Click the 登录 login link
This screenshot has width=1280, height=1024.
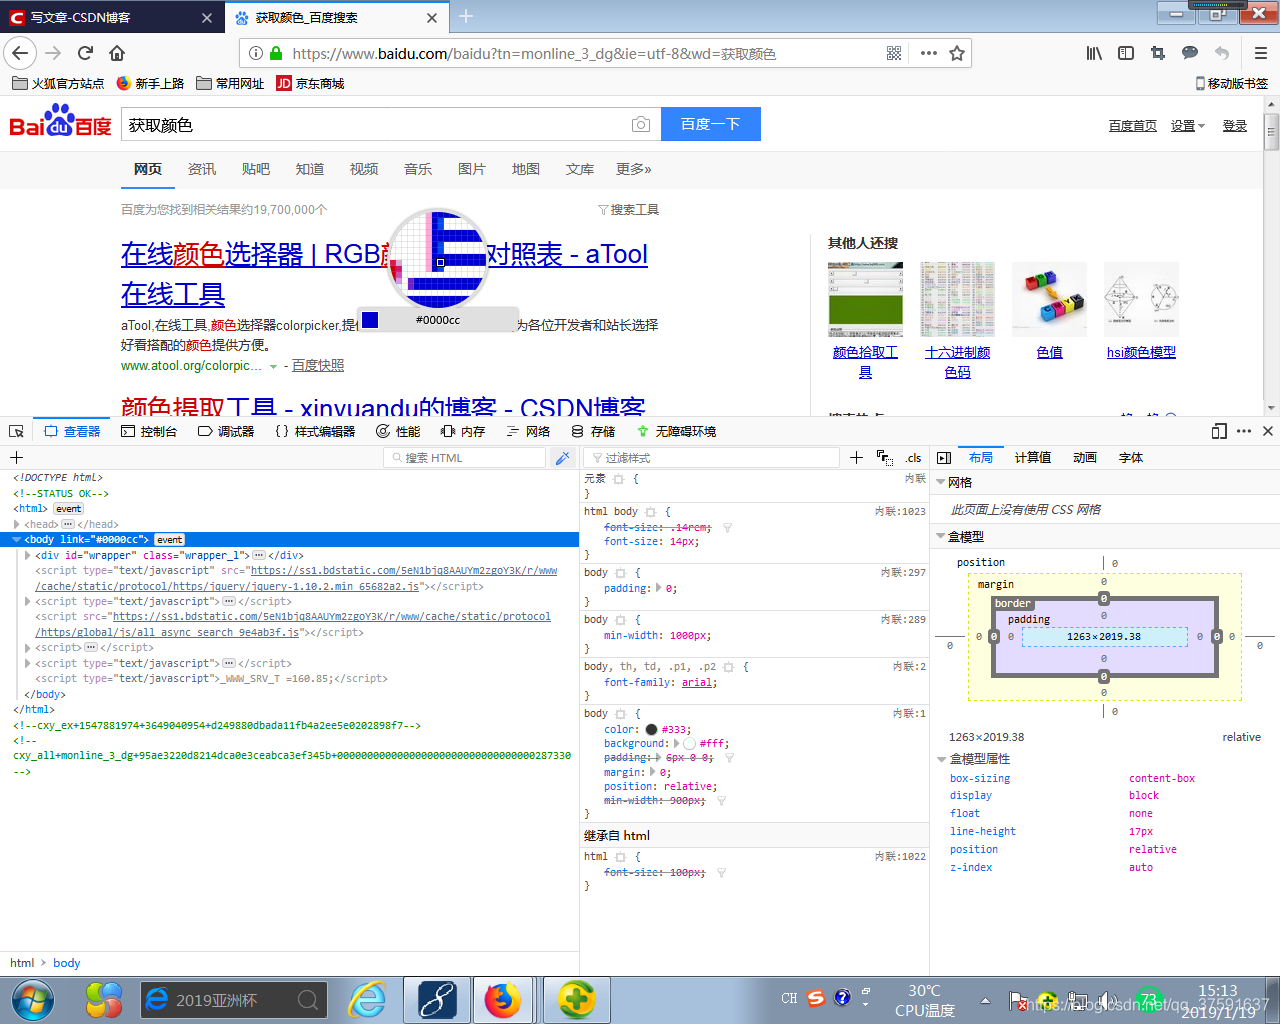click(1235, 126)
